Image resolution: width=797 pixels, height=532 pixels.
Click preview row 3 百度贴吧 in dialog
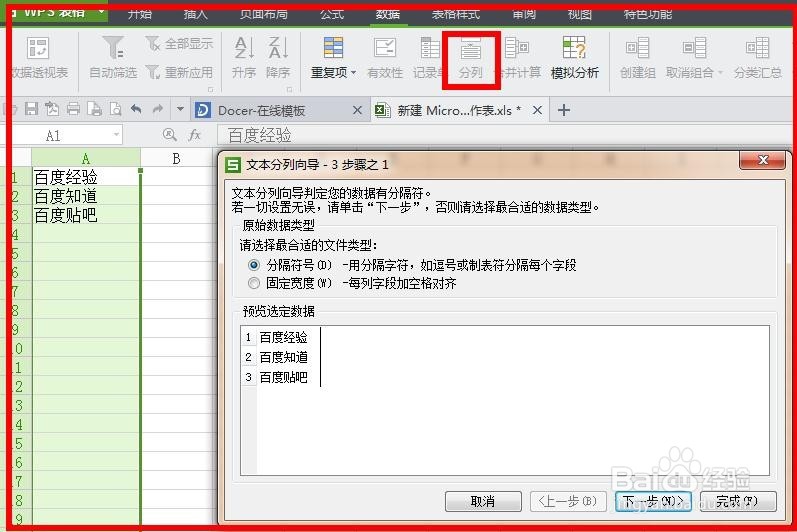283,377
